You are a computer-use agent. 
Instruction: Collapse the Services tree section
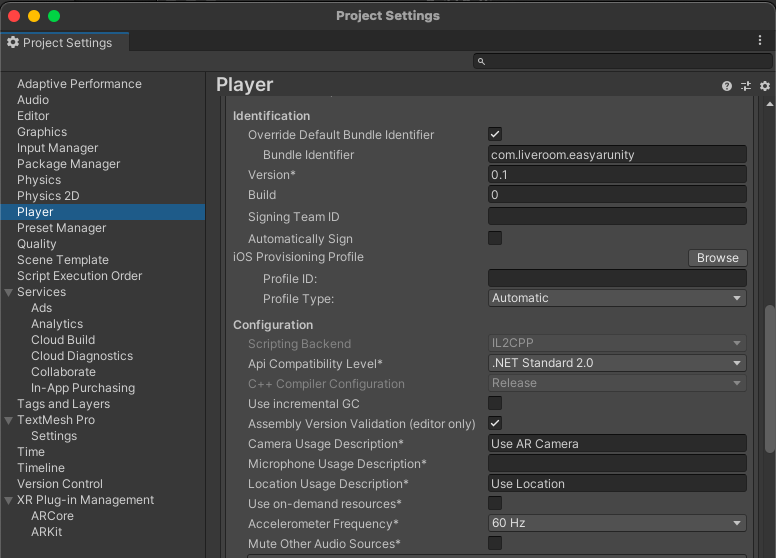click(9, 292)
